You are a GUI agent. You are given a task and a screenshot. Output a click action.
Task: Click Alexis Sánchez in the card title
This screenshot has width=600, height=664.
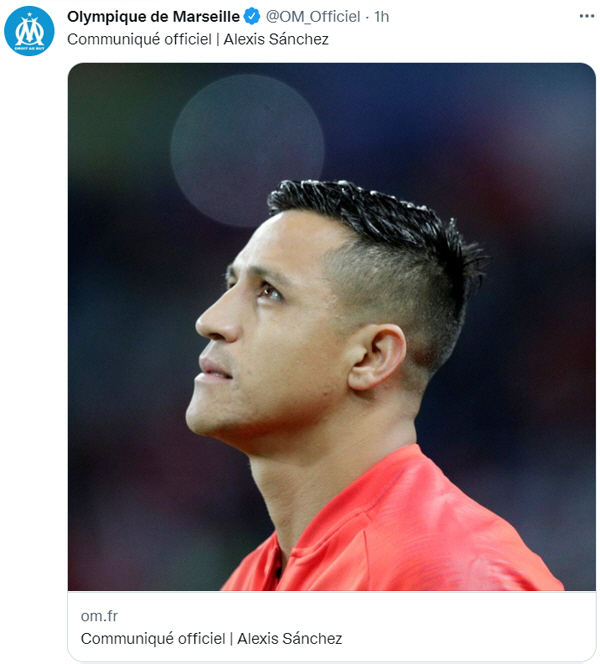(x=290, y=638)
